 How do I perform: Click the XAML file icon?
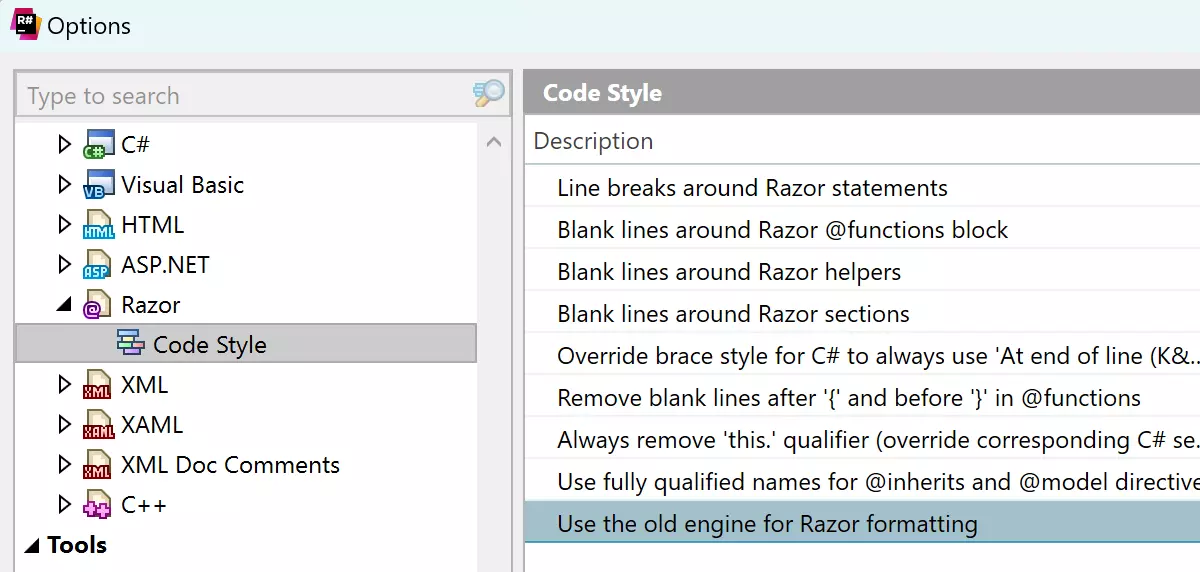[x=97, y=425]
